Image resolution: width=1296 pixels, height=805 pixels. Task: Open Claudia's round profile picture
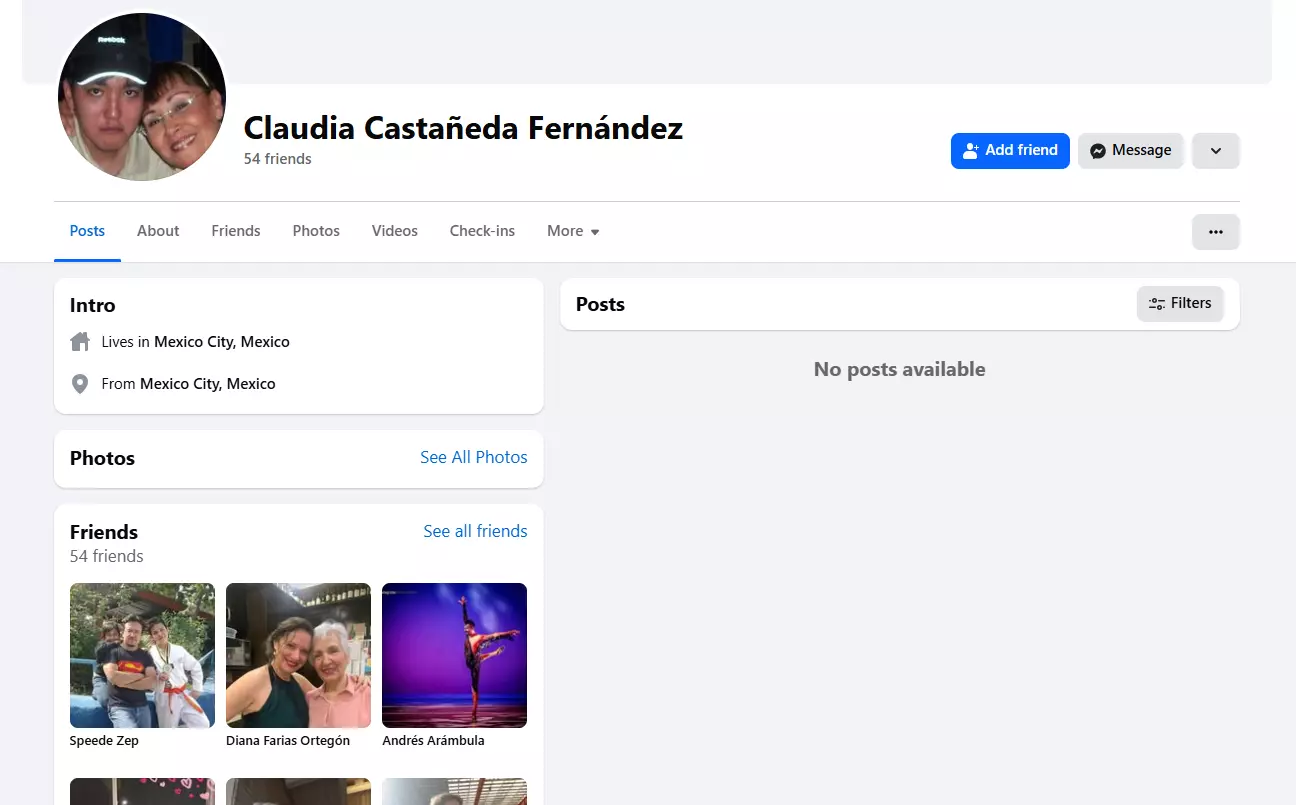[142, 97]
